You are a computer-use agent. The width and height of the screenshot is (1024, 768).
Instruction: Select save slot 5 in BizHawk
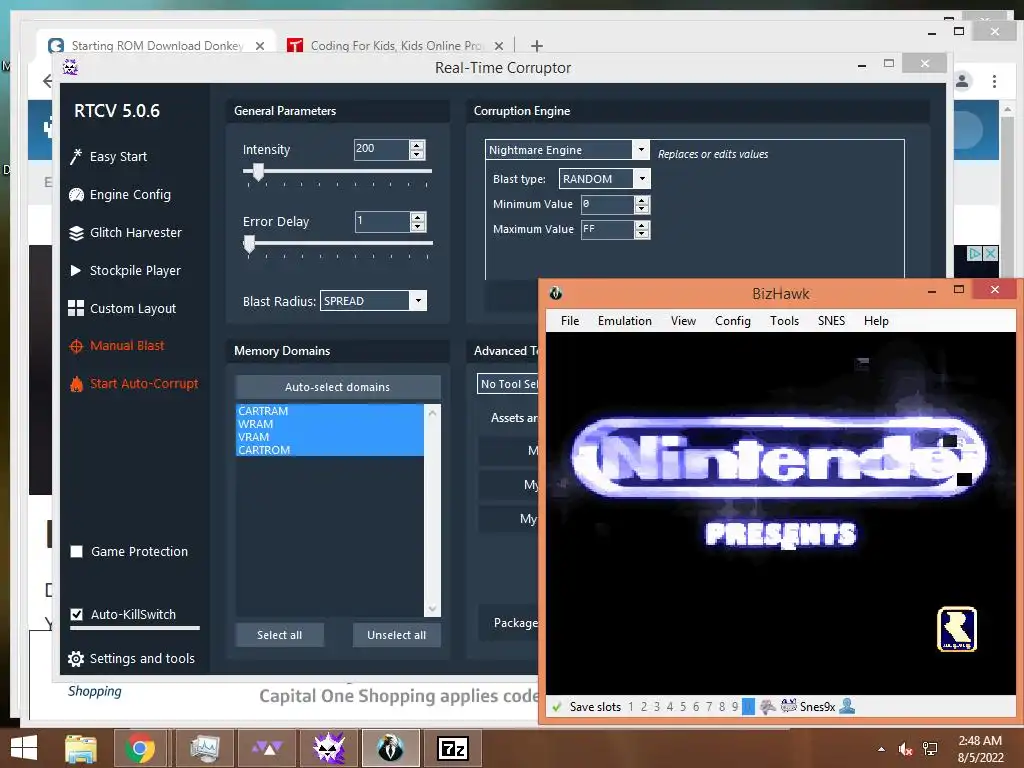point(683,707)
